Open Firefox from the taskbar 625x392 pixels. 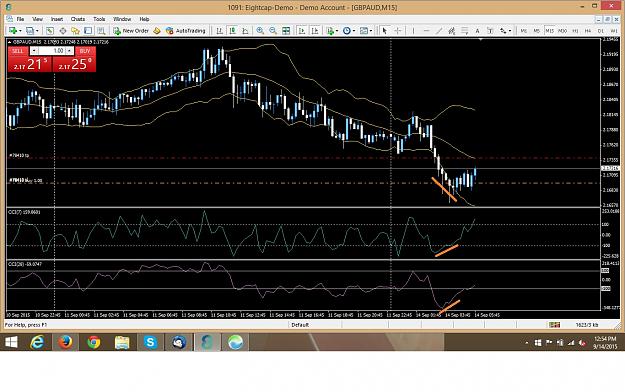[x=65, y=342]
